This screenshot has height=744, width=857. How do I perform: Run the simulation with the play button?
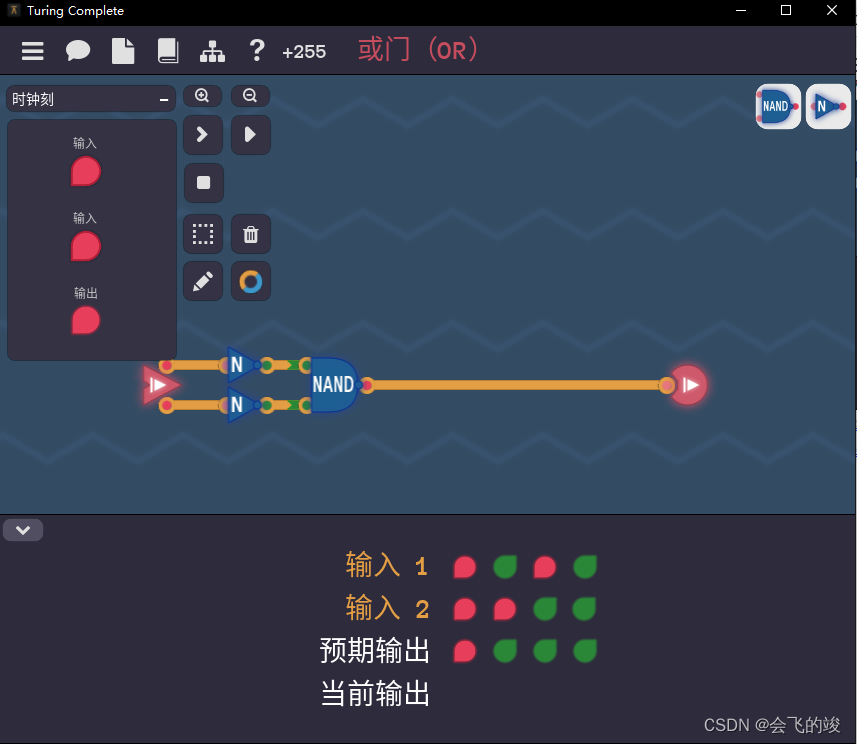(251, 134)
